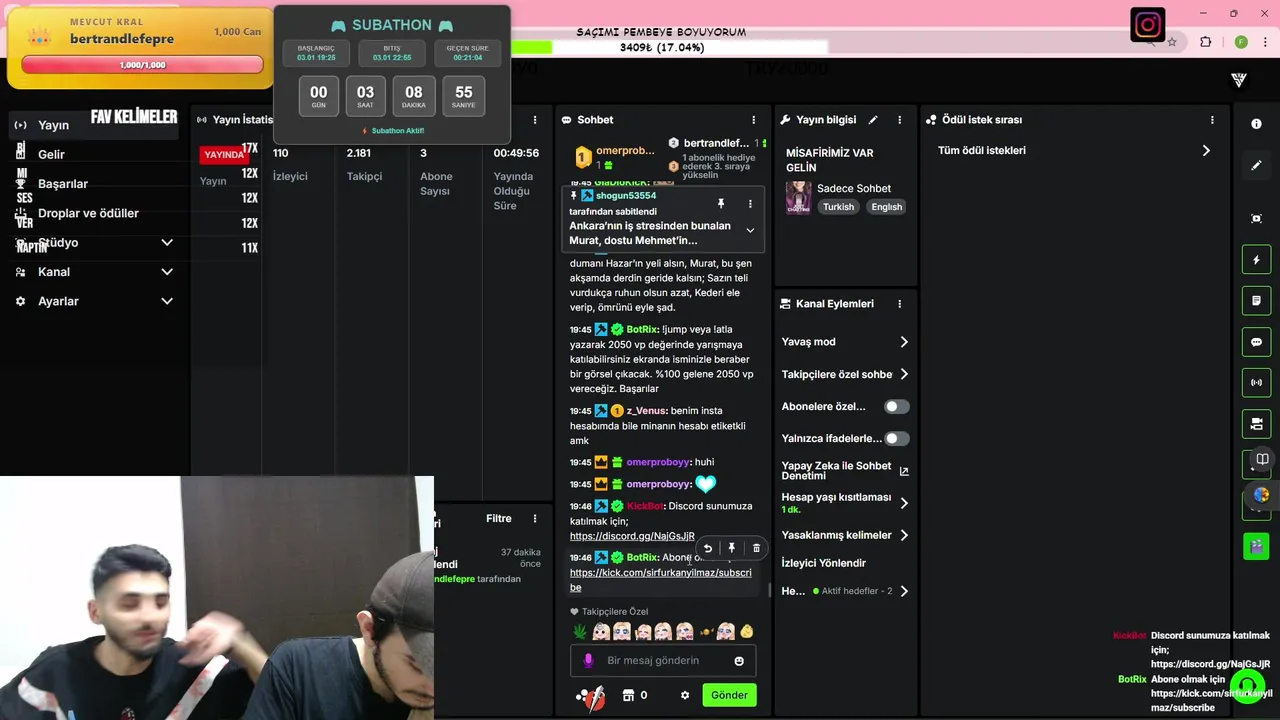This screenshot has height=720, width=1280.
Task: Click the broadcast signal icon in right sidebar
Action: (x=1257, y=383)
